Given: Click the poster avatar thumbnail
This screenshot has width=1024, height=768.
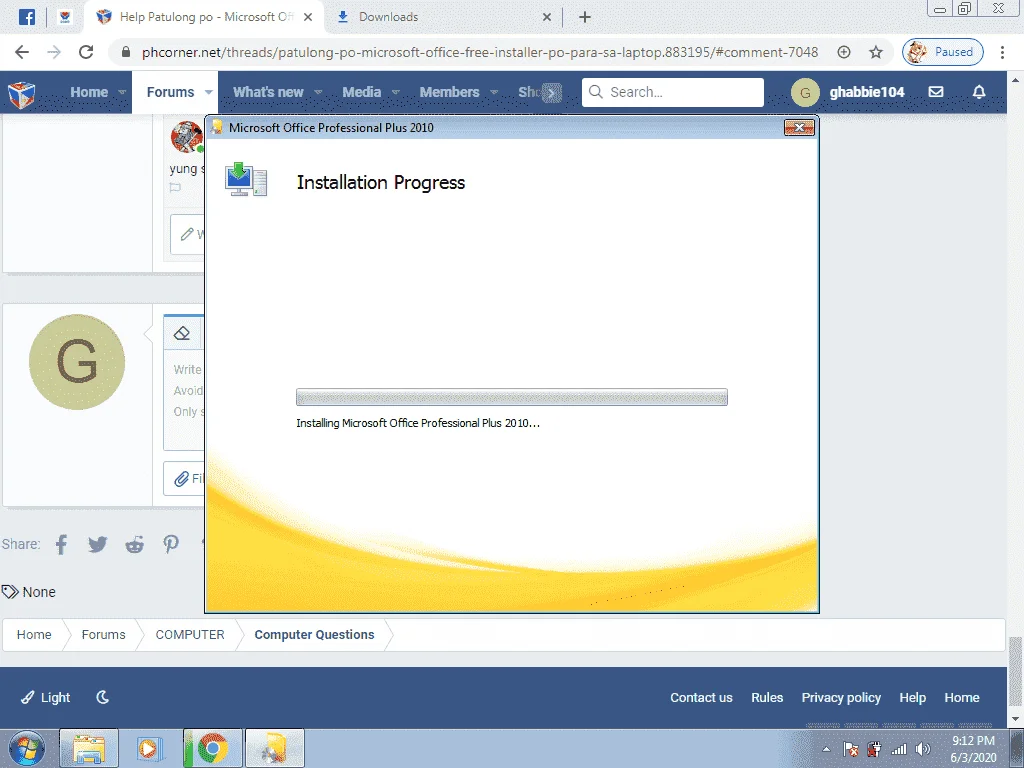Looking at the screenshot, I should click(187, 136).
